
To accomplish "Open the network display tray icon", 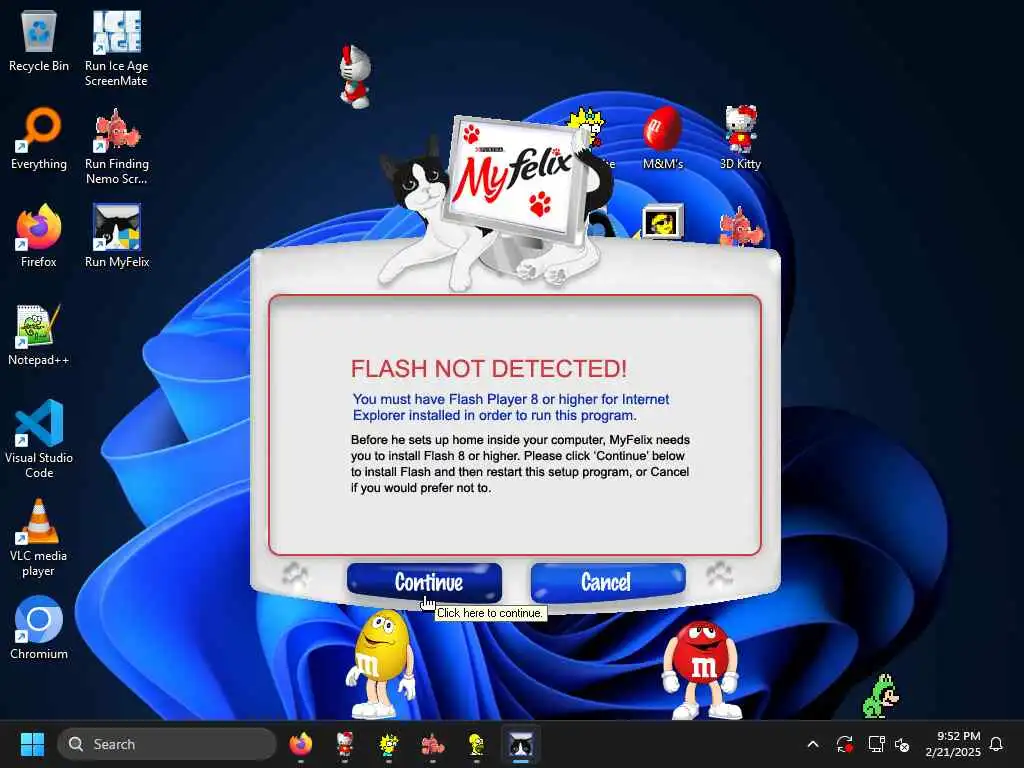I will pos(876,744).
